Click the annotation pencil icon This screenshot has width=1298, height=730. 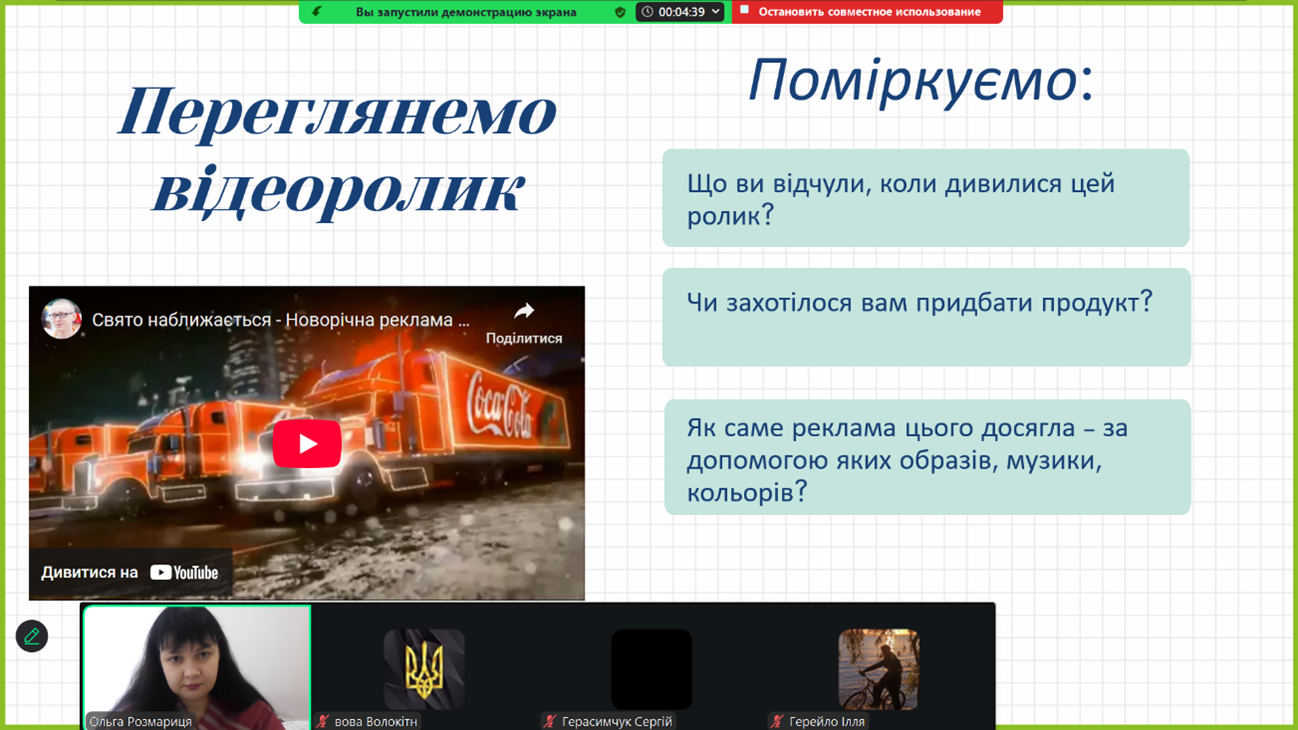click(32, 636)
